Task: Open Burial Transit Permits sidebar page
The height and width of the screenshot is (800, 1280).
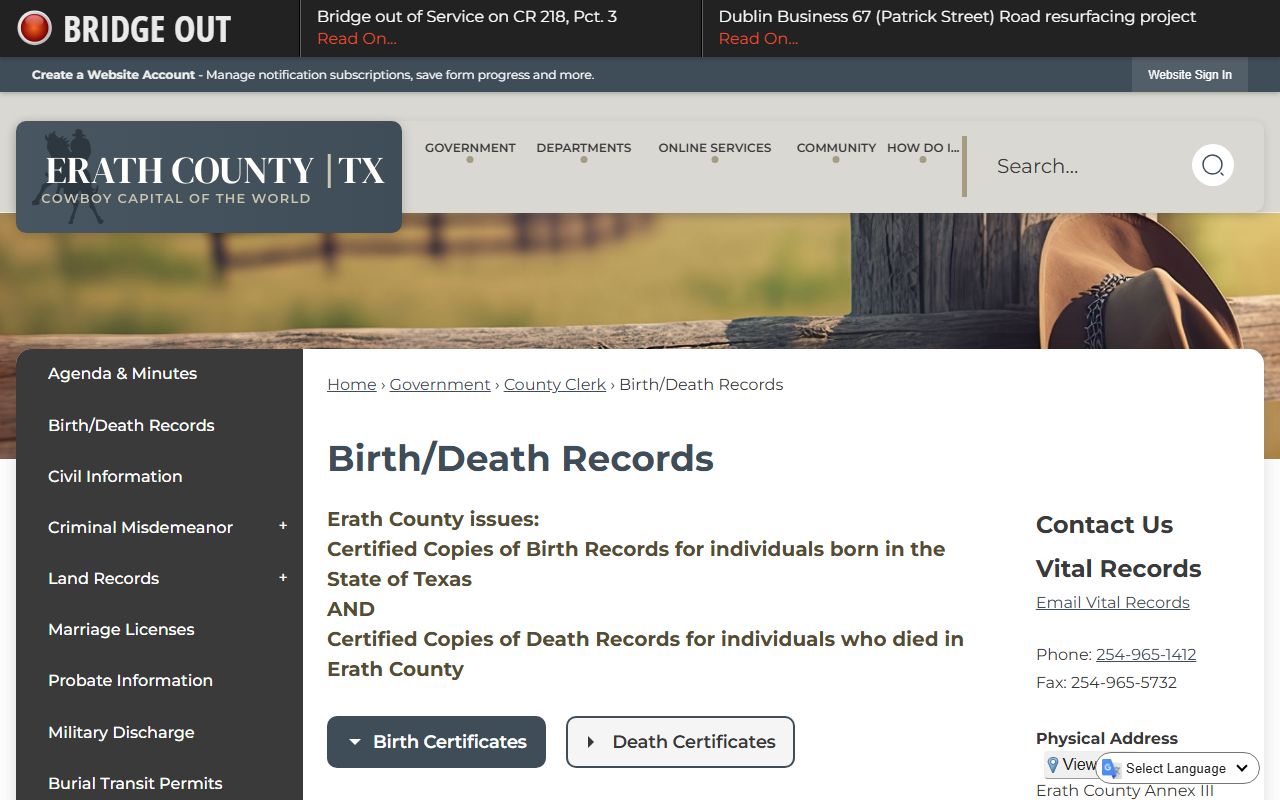Action: (x=135, y=783)
